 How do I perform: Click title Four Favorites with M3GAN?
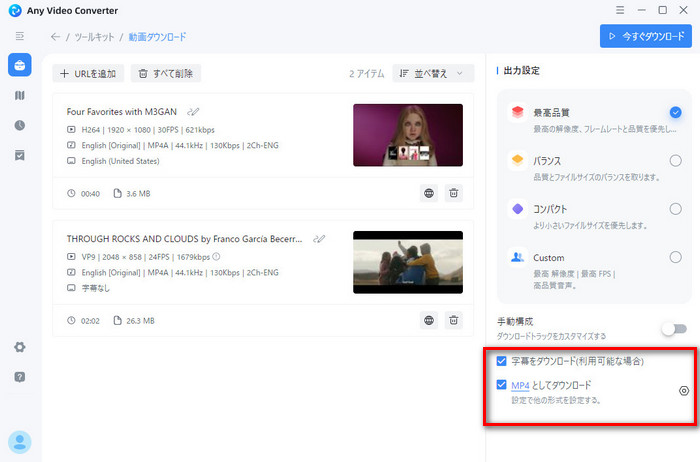tap(121, 112)
